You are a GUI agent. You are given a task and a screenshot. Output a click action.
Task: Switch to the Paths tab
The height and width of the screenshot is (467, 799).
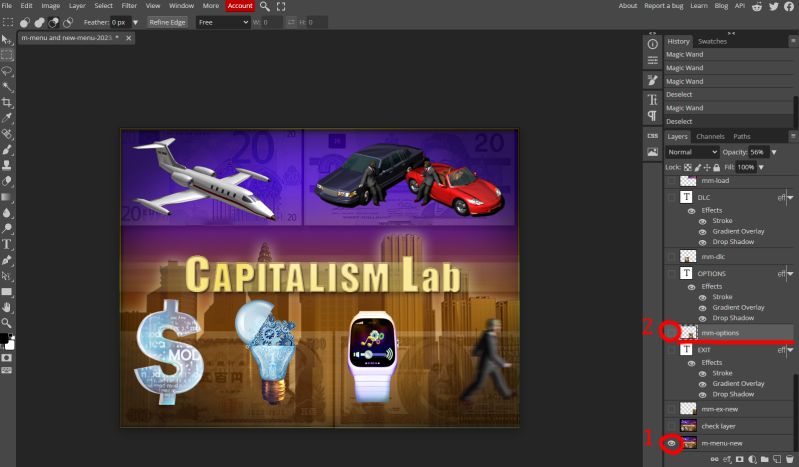point(742,137)
